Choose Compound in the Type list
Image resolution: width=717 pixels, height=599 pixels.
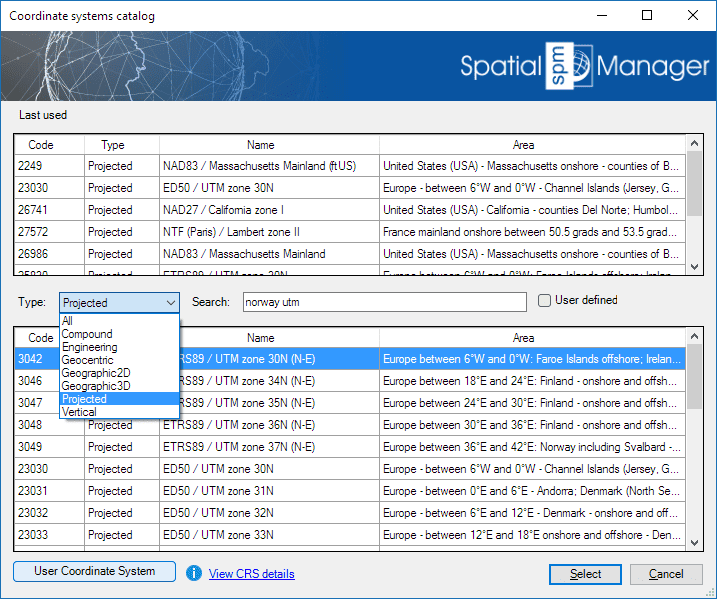coord(87,334)
